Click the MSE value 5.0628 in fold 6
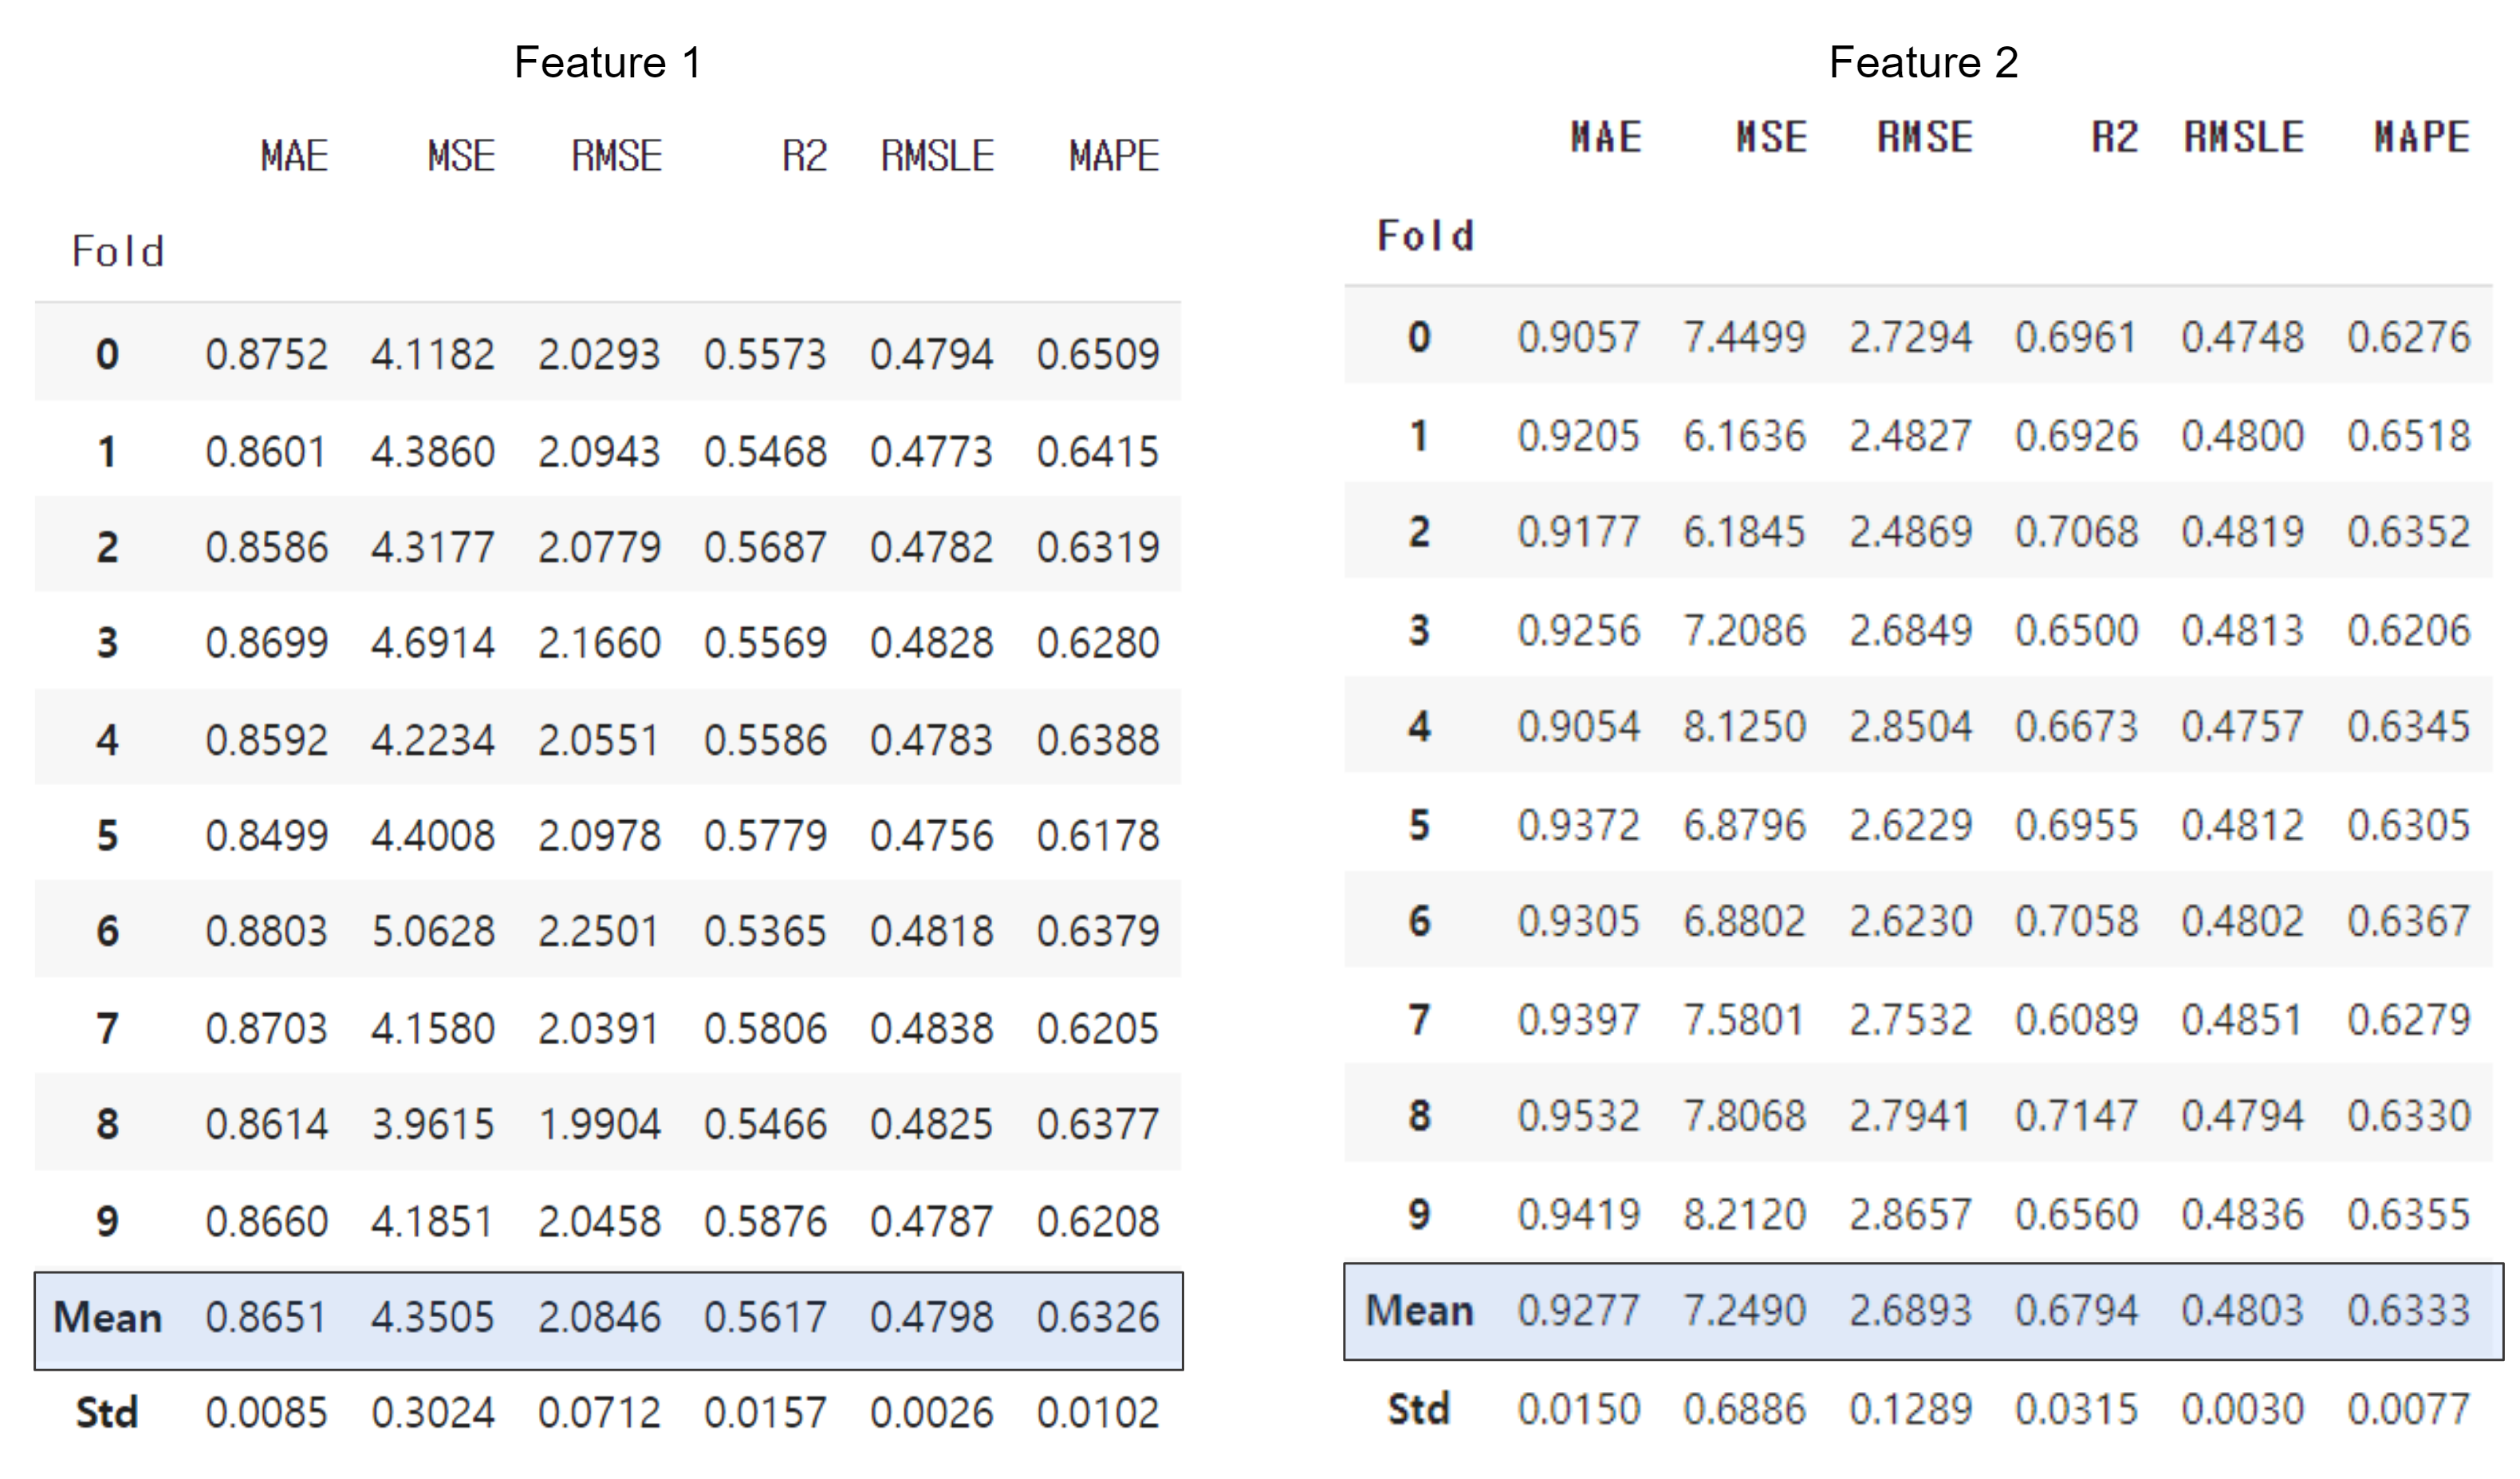Image resolution: width=2520 pixels, height=1479 pixels. click(433, 931)
